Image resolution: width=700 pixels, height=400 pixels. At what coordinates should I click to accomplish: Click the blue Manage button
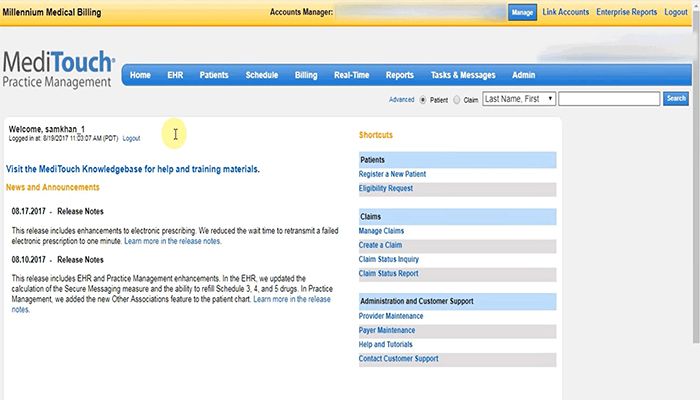(522, 12)
